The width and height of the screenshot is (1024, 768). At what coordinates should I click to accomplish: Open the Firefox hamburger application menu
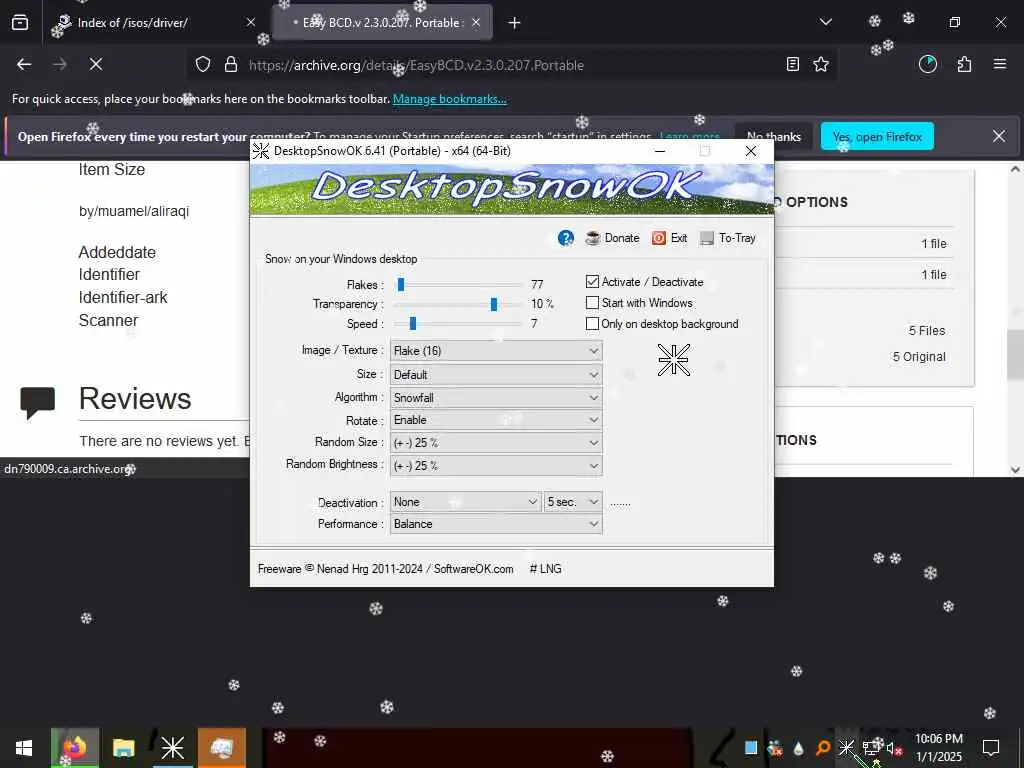point(1000,64)
